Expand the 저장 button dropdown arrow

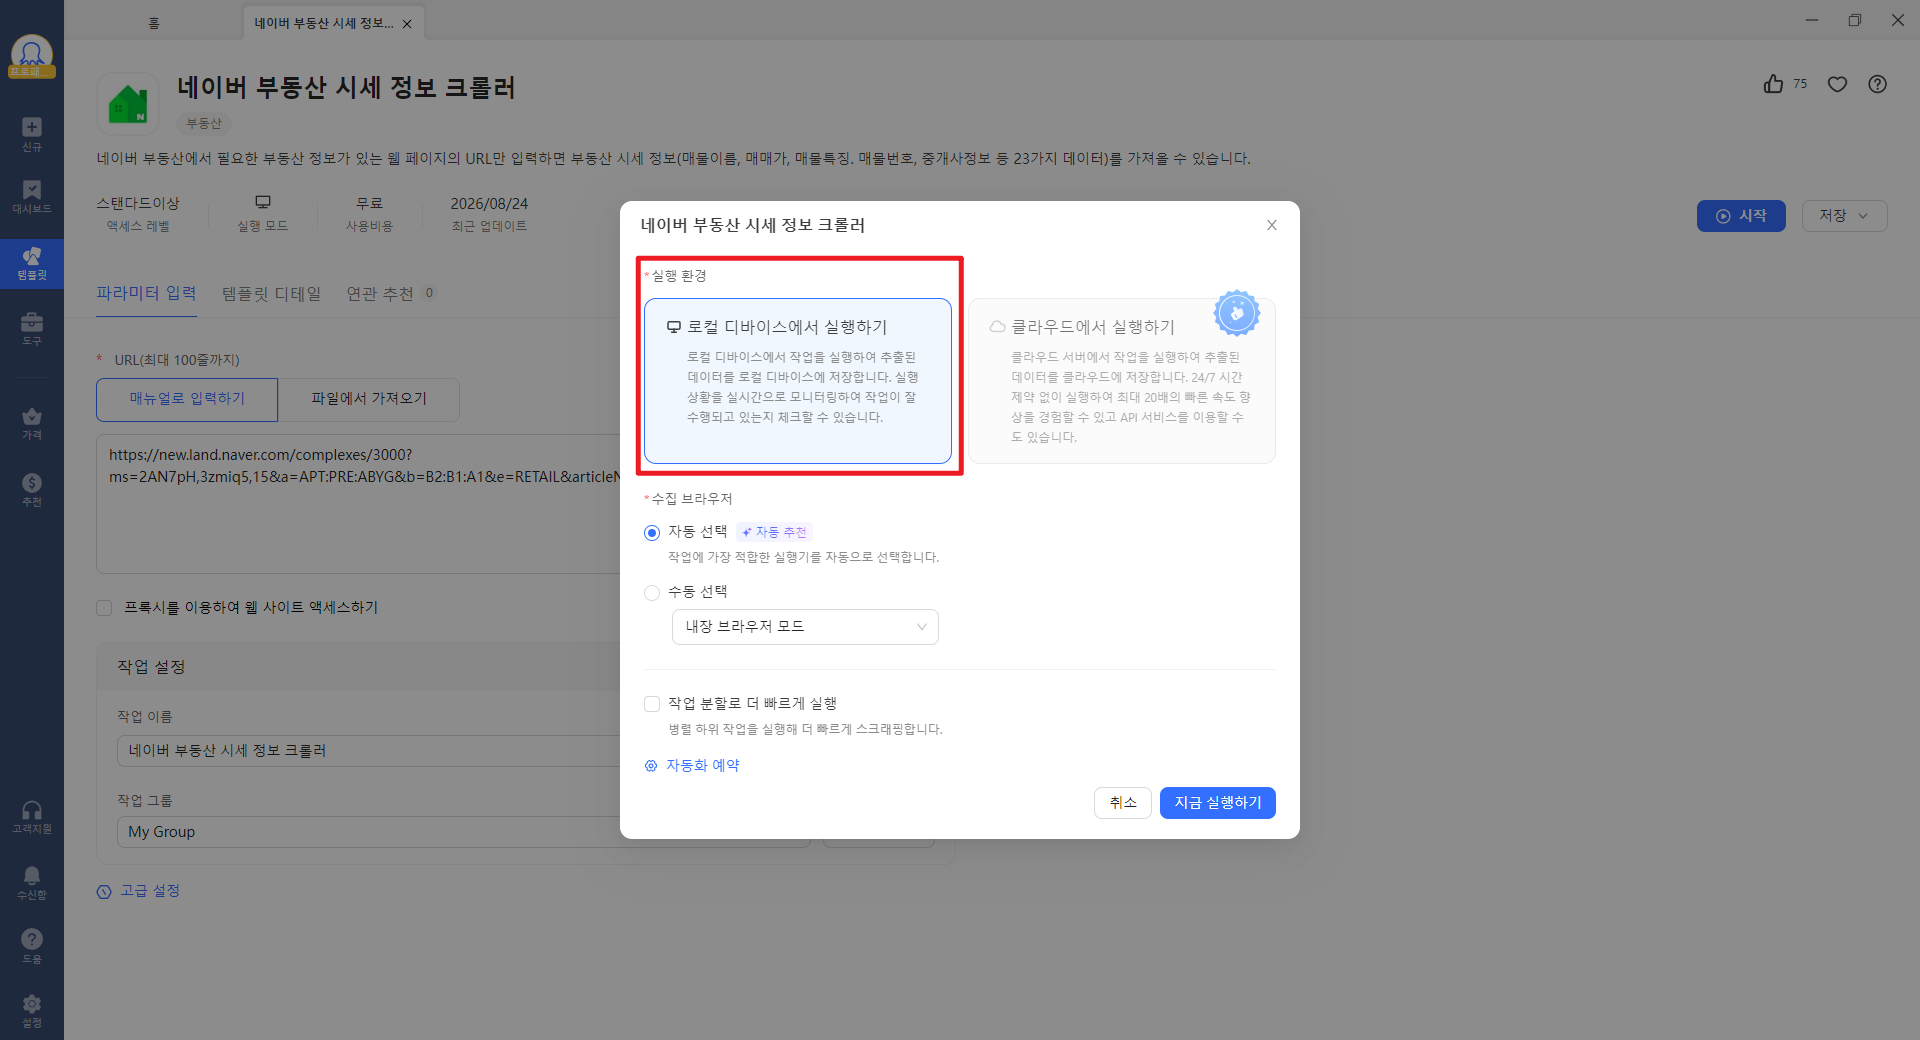(1863, 216)
